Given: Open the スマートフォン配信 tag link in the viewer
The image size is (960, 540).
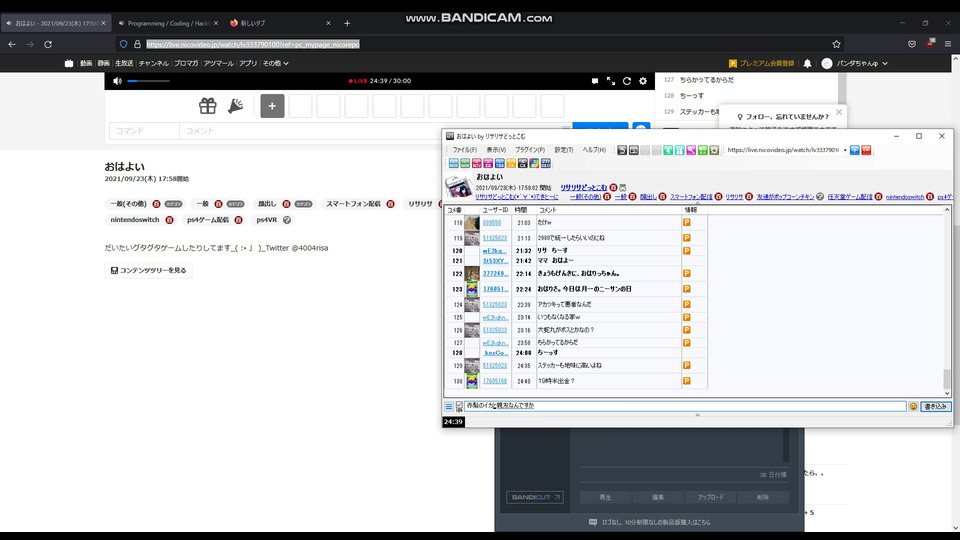Looking at the screenshot, I should click(x=691, y=197).
